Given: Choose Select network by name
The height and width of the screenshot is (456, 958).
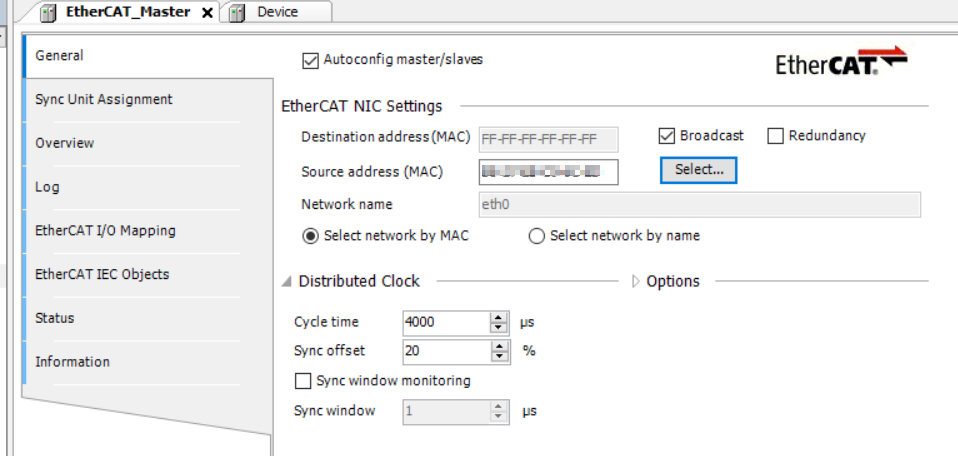Looking at the screenshot, I should 536,236.
